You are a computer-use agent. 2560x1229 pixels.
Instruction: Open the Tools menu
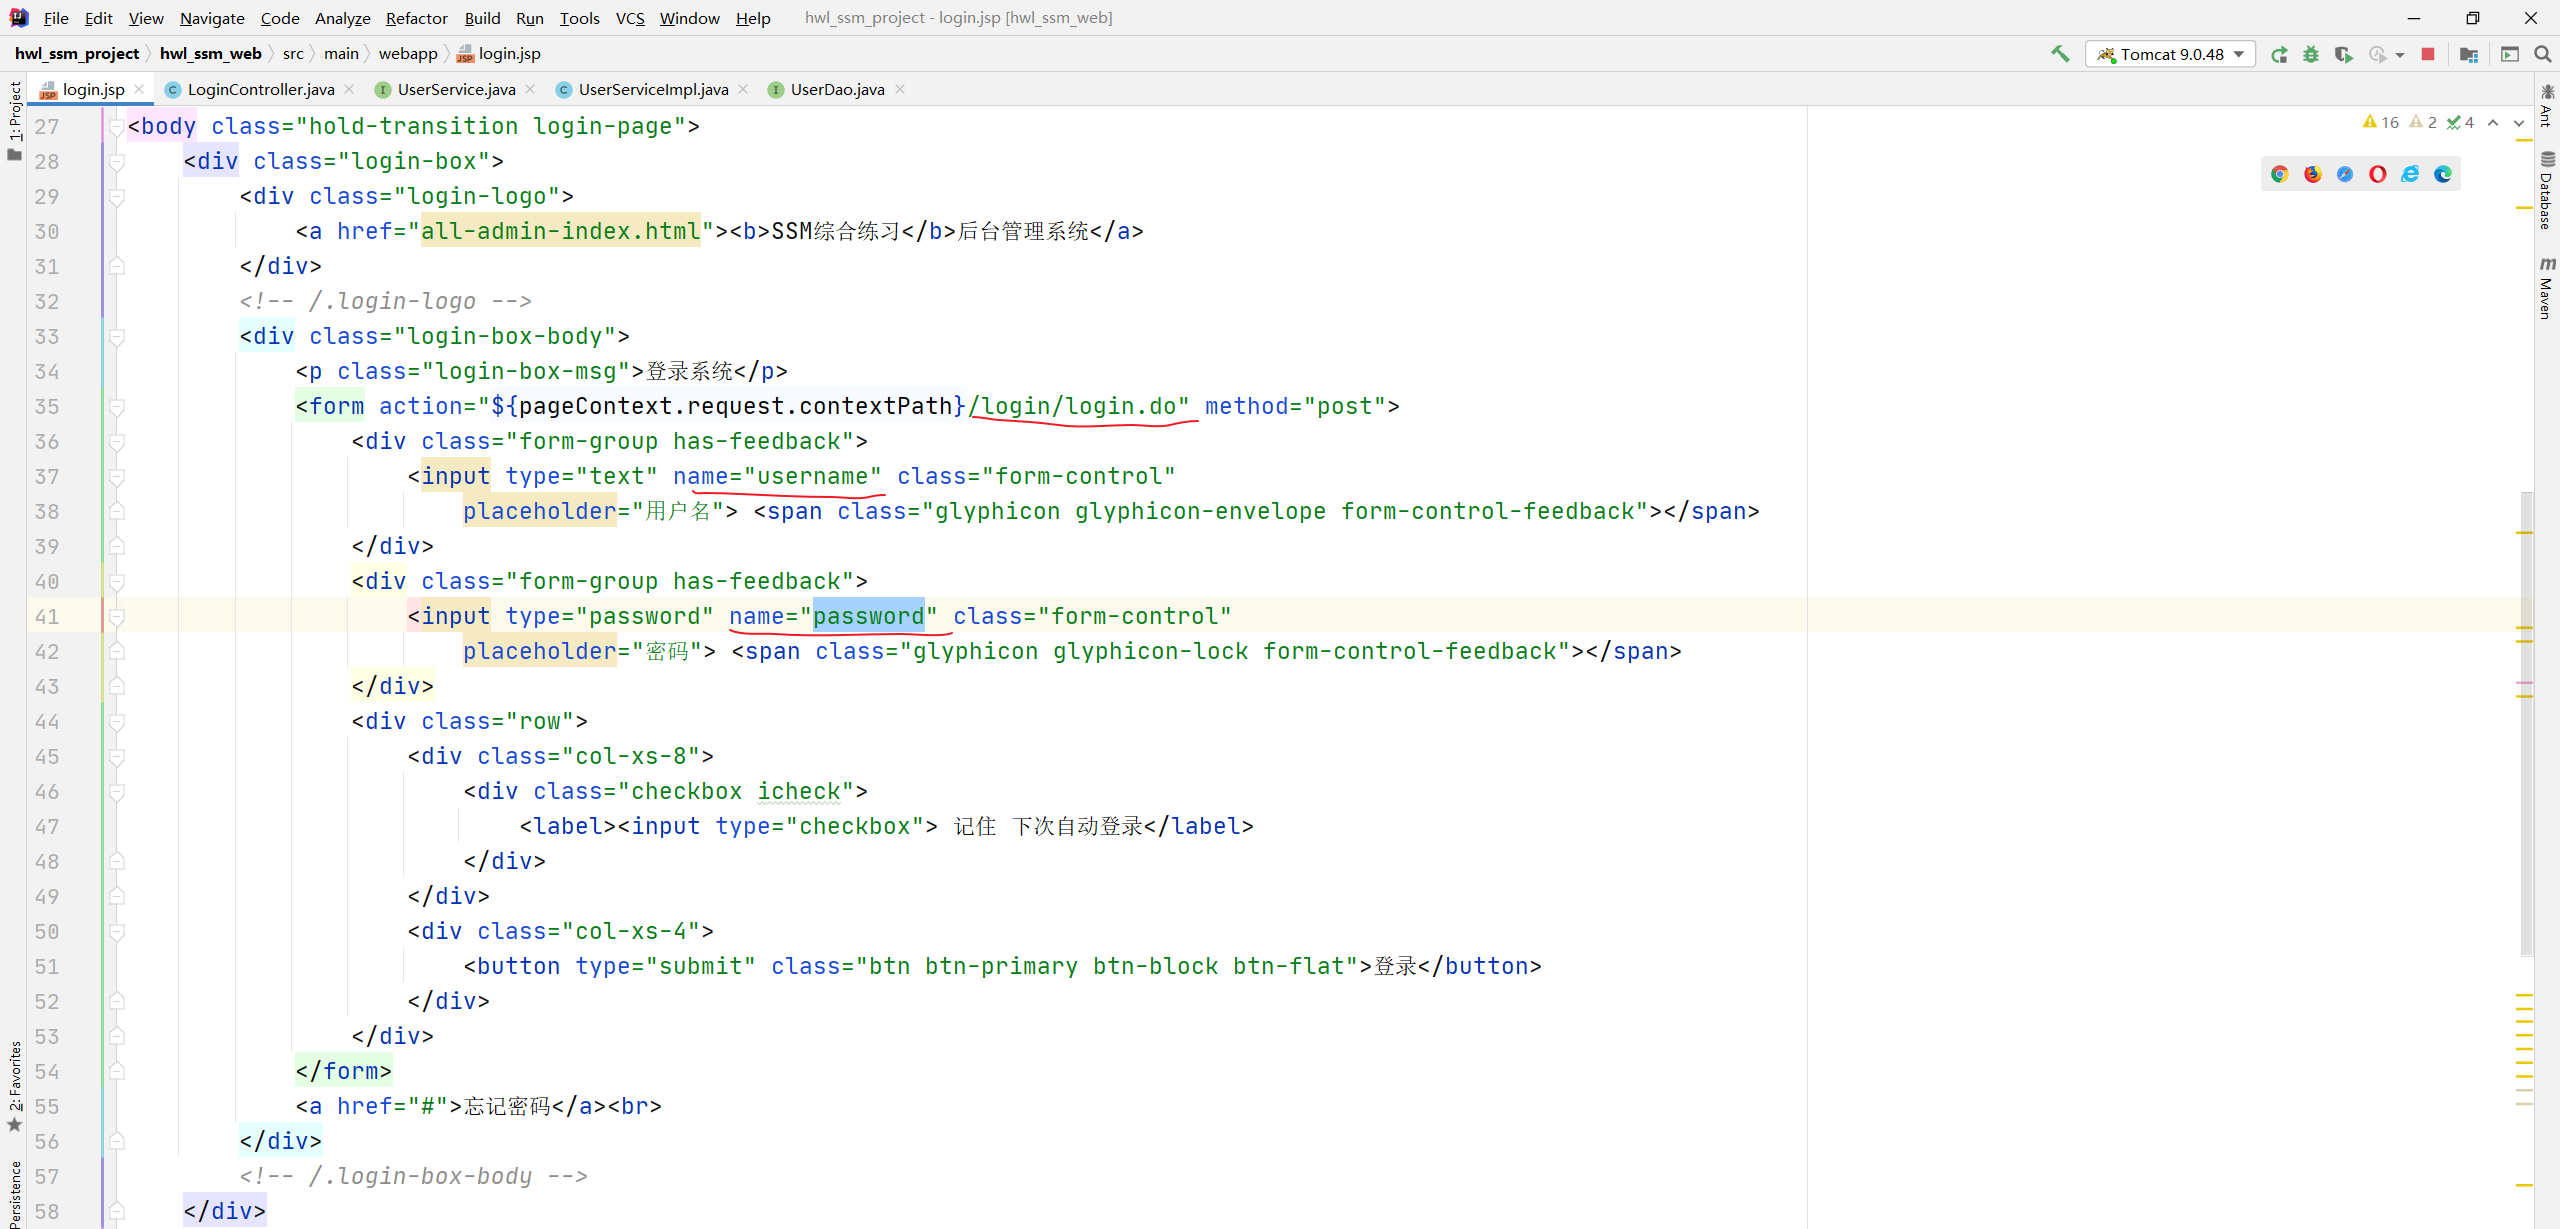[579, 18]
